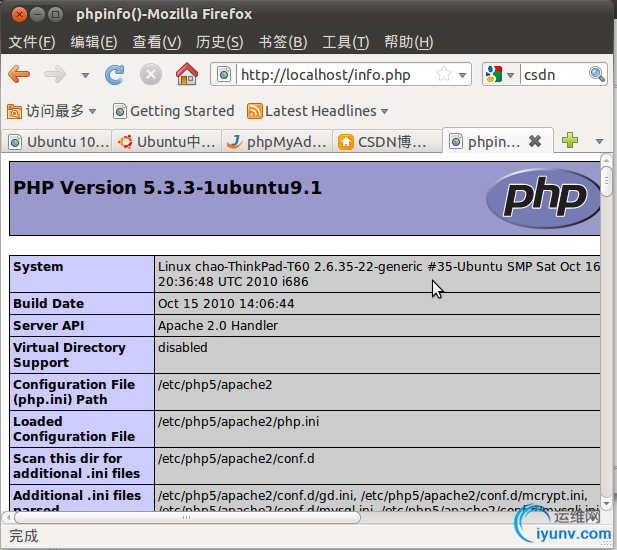Click the phpMyAdmin tab favicon
Viewport: 617px width, 550px height.
(x=235, y=142)
